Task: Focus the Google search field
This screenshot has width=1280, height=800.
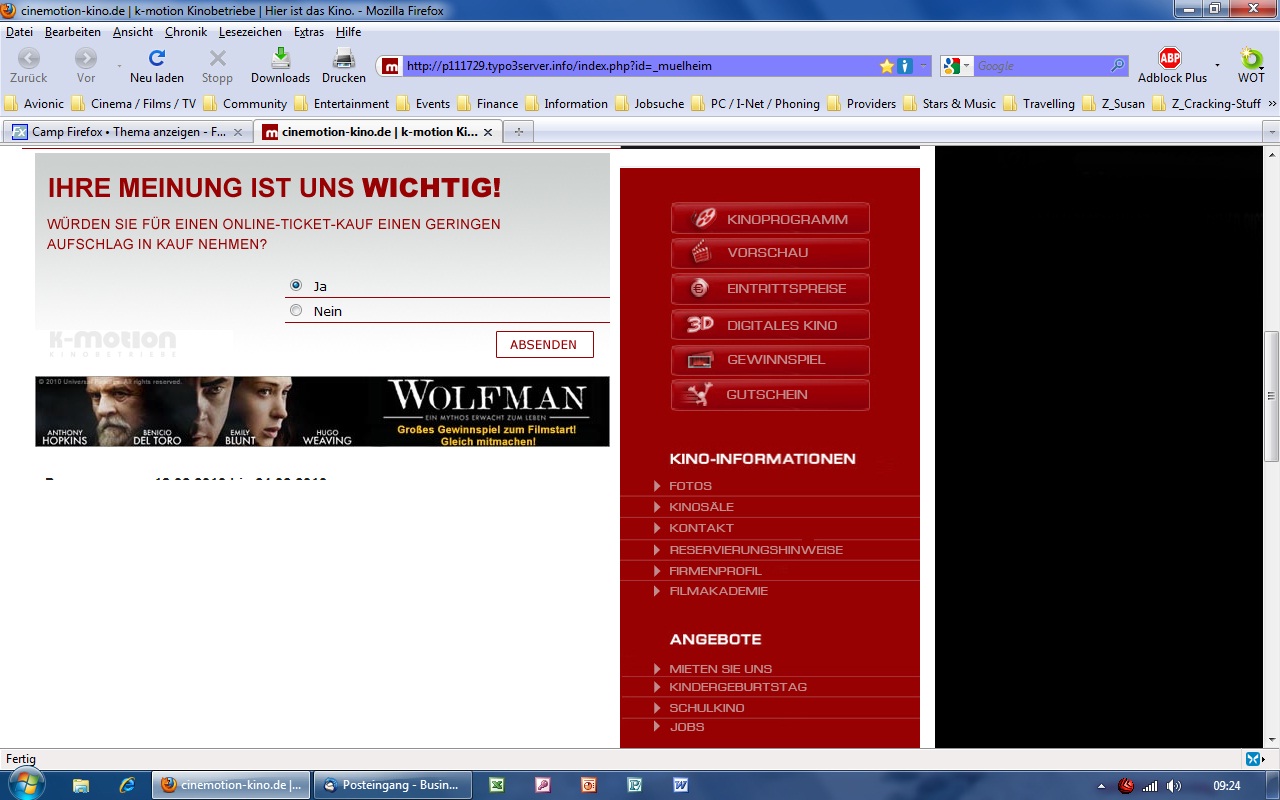Action: pyautogui.click(x=1040, y=66)
